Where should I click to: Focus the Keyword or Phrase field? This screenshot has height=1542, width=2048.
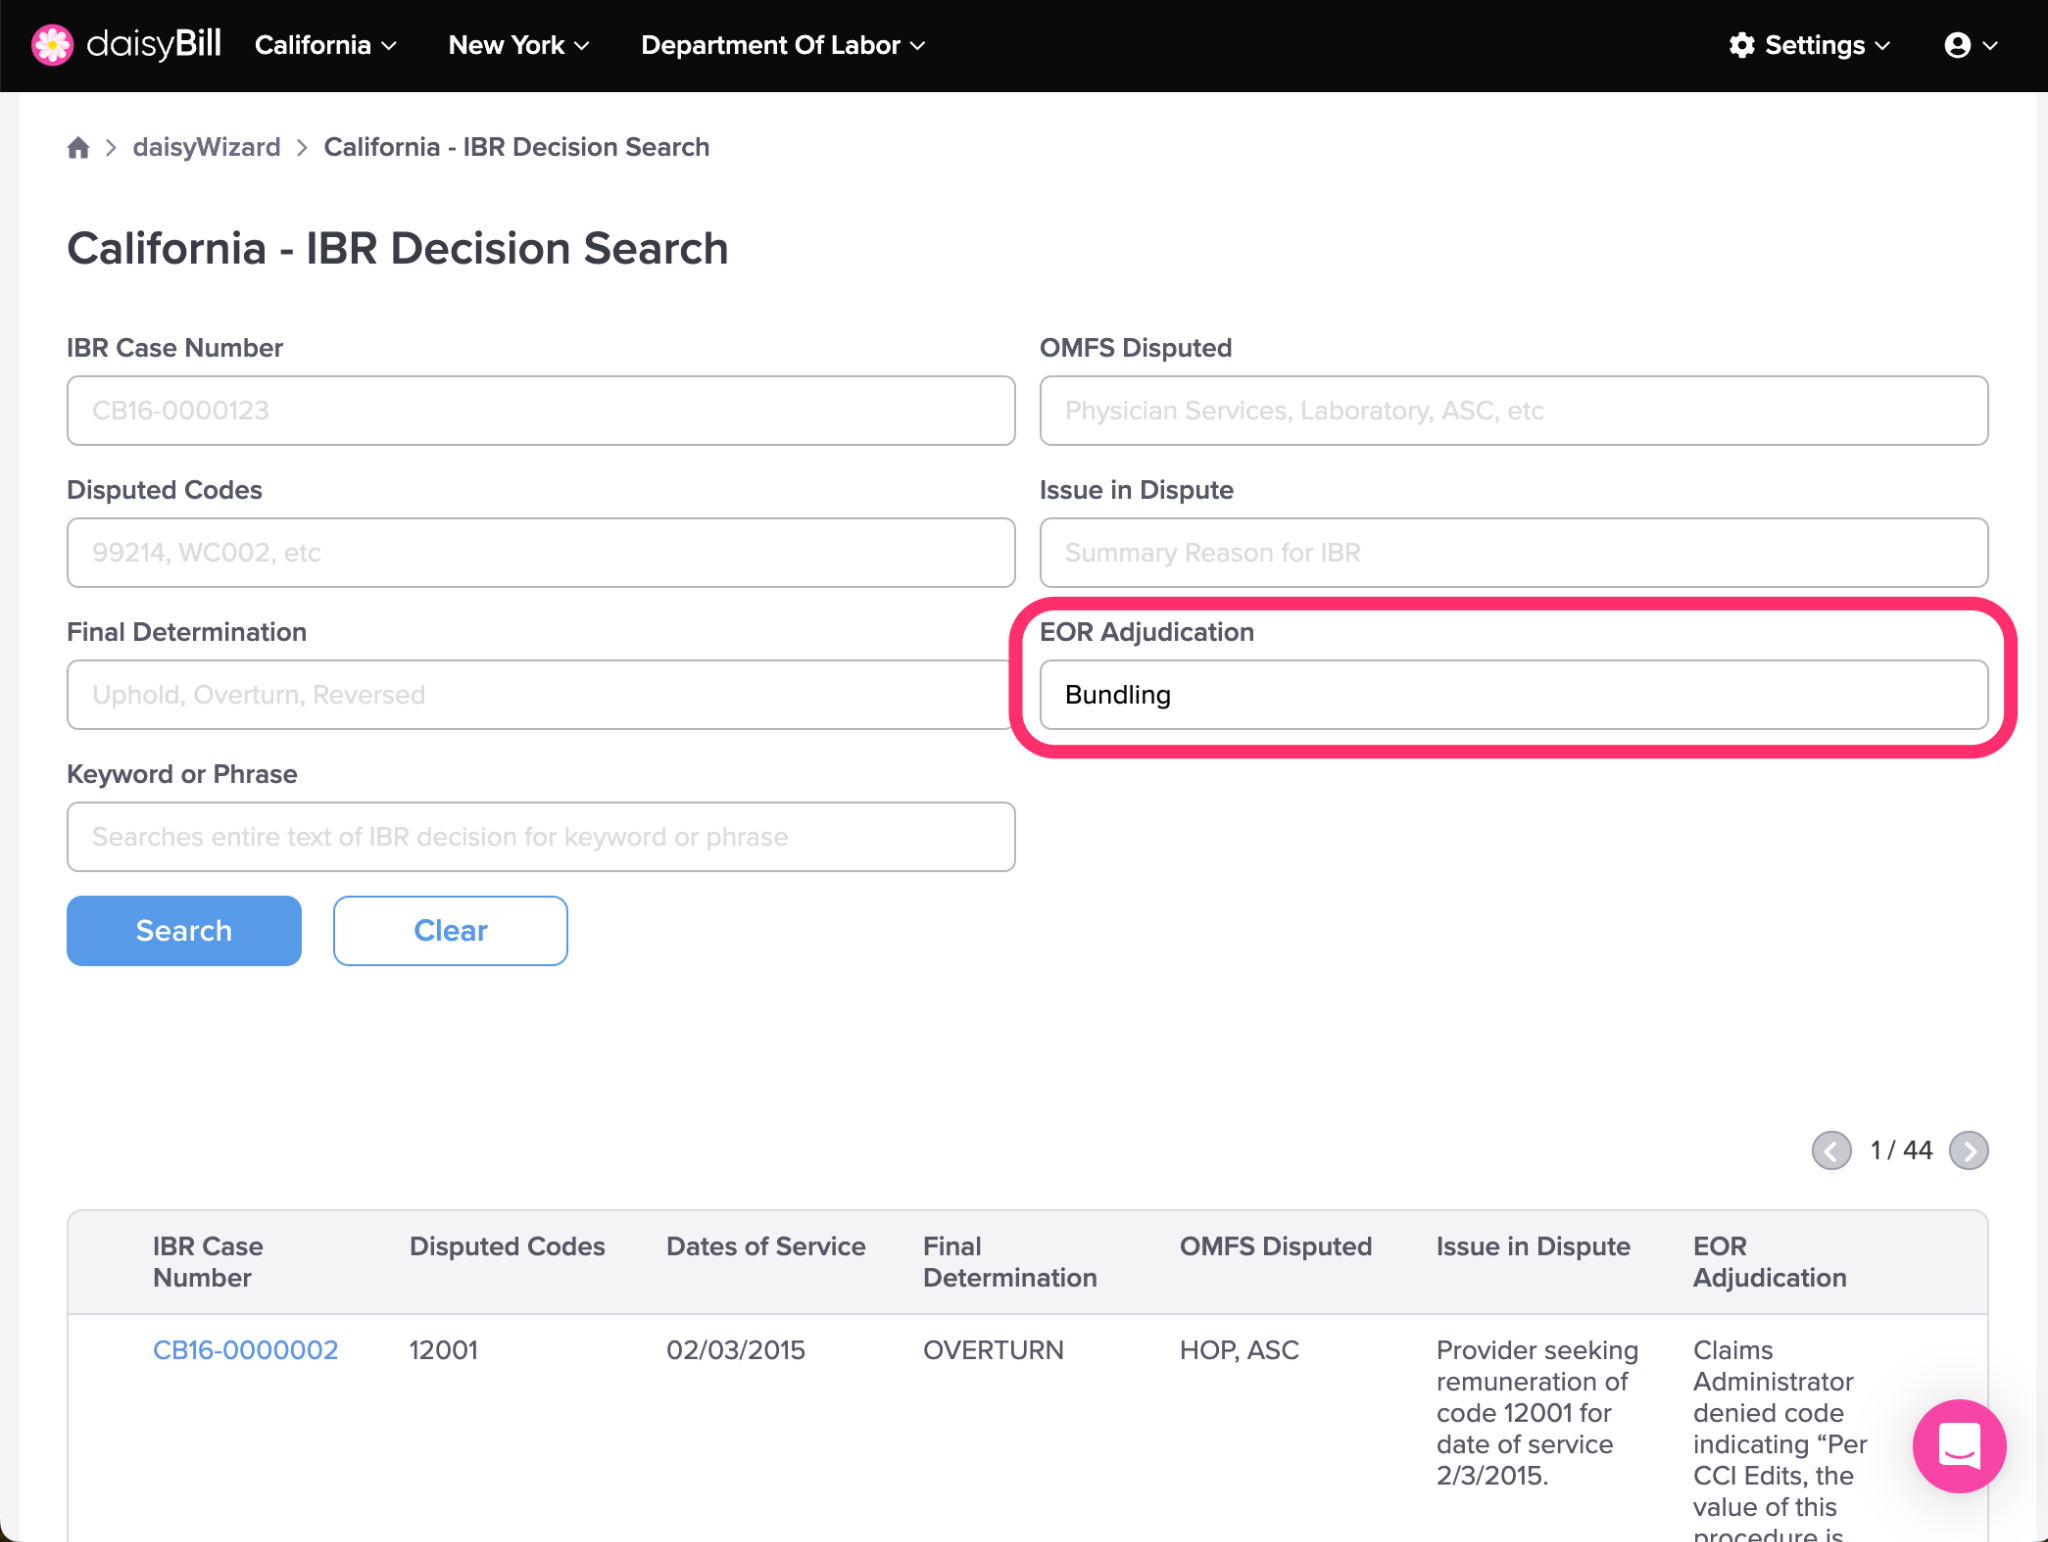pyautogui.click(x=541, y=836)
